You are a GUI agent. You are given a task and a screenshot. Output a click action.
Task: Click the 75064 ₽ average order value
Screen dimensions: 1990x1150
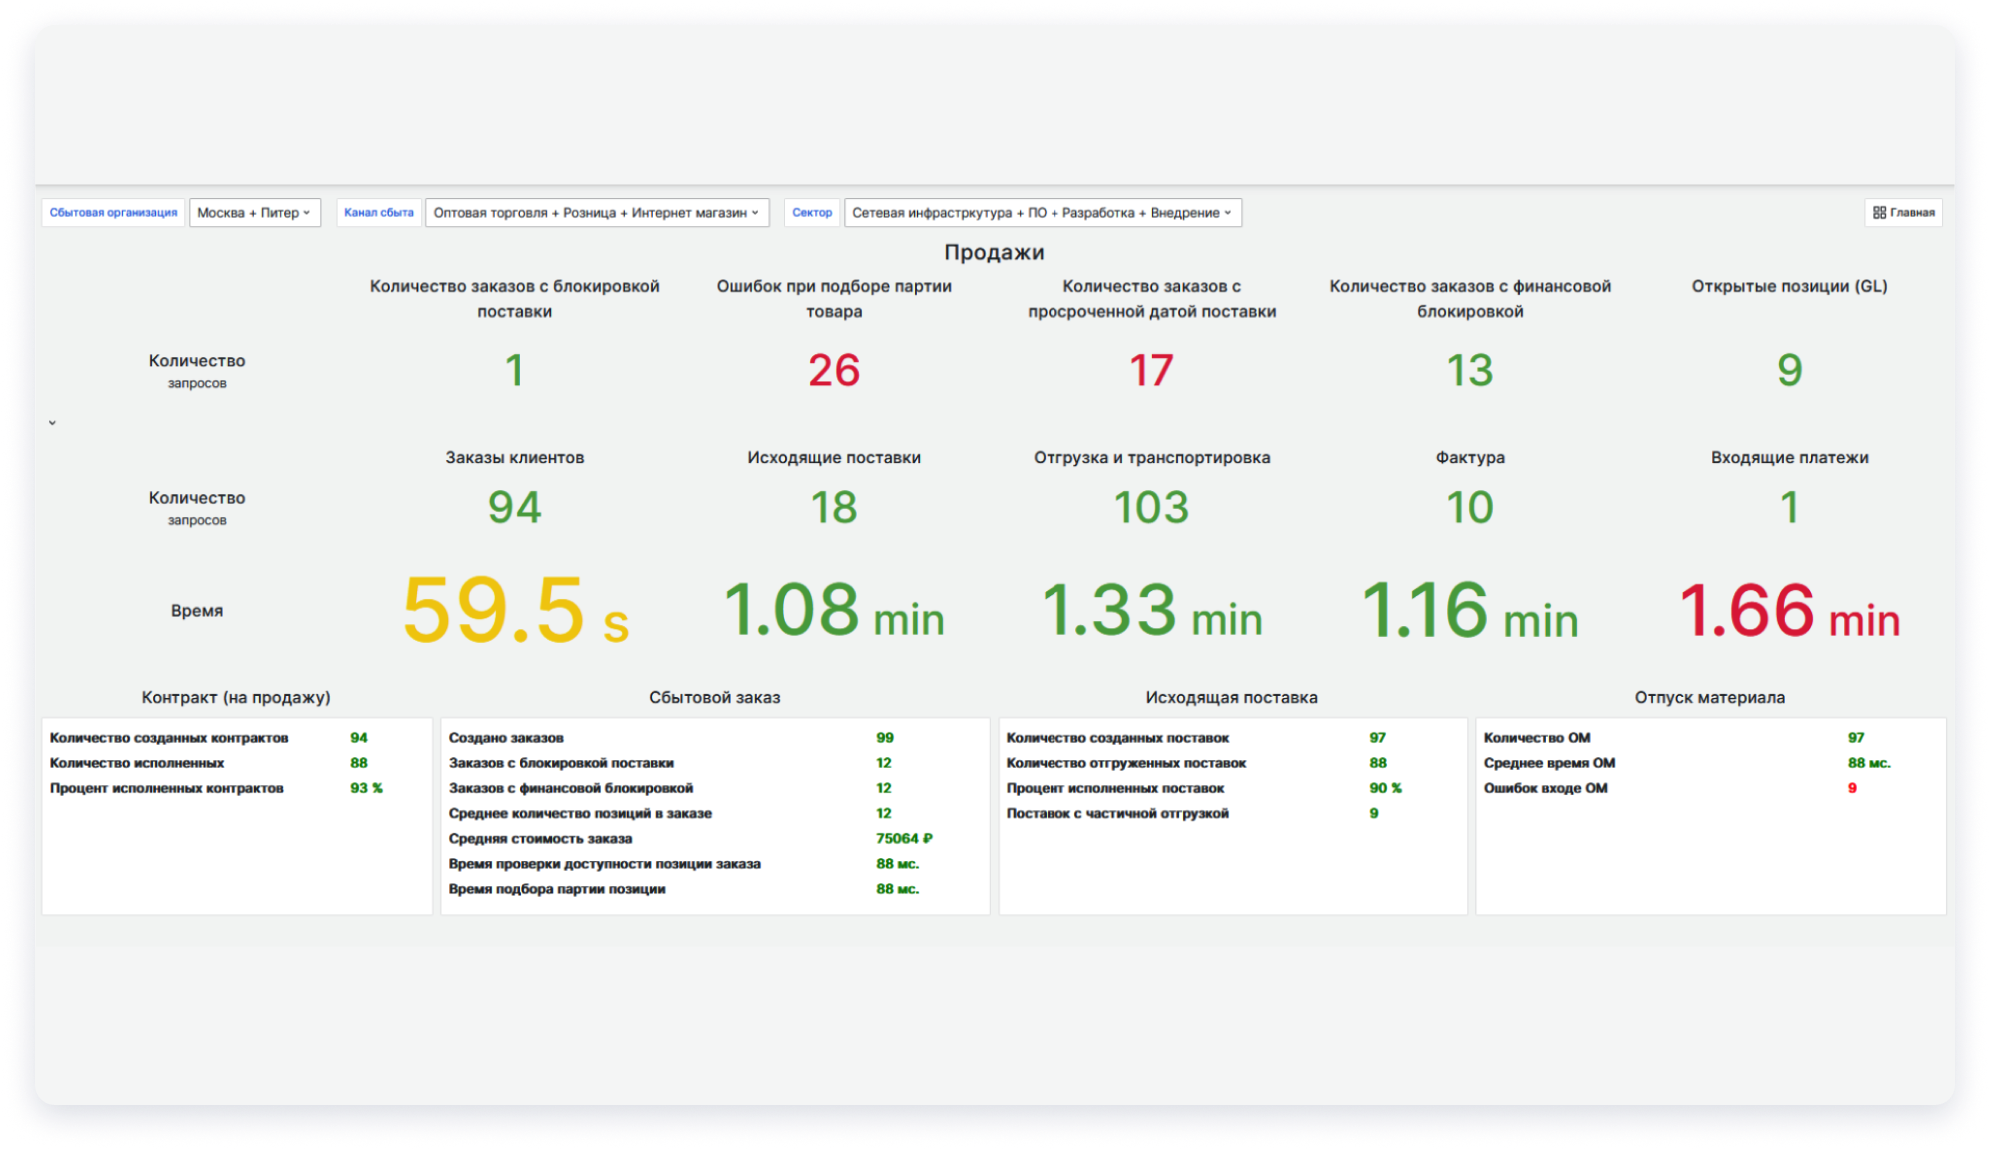coord(904,838)
